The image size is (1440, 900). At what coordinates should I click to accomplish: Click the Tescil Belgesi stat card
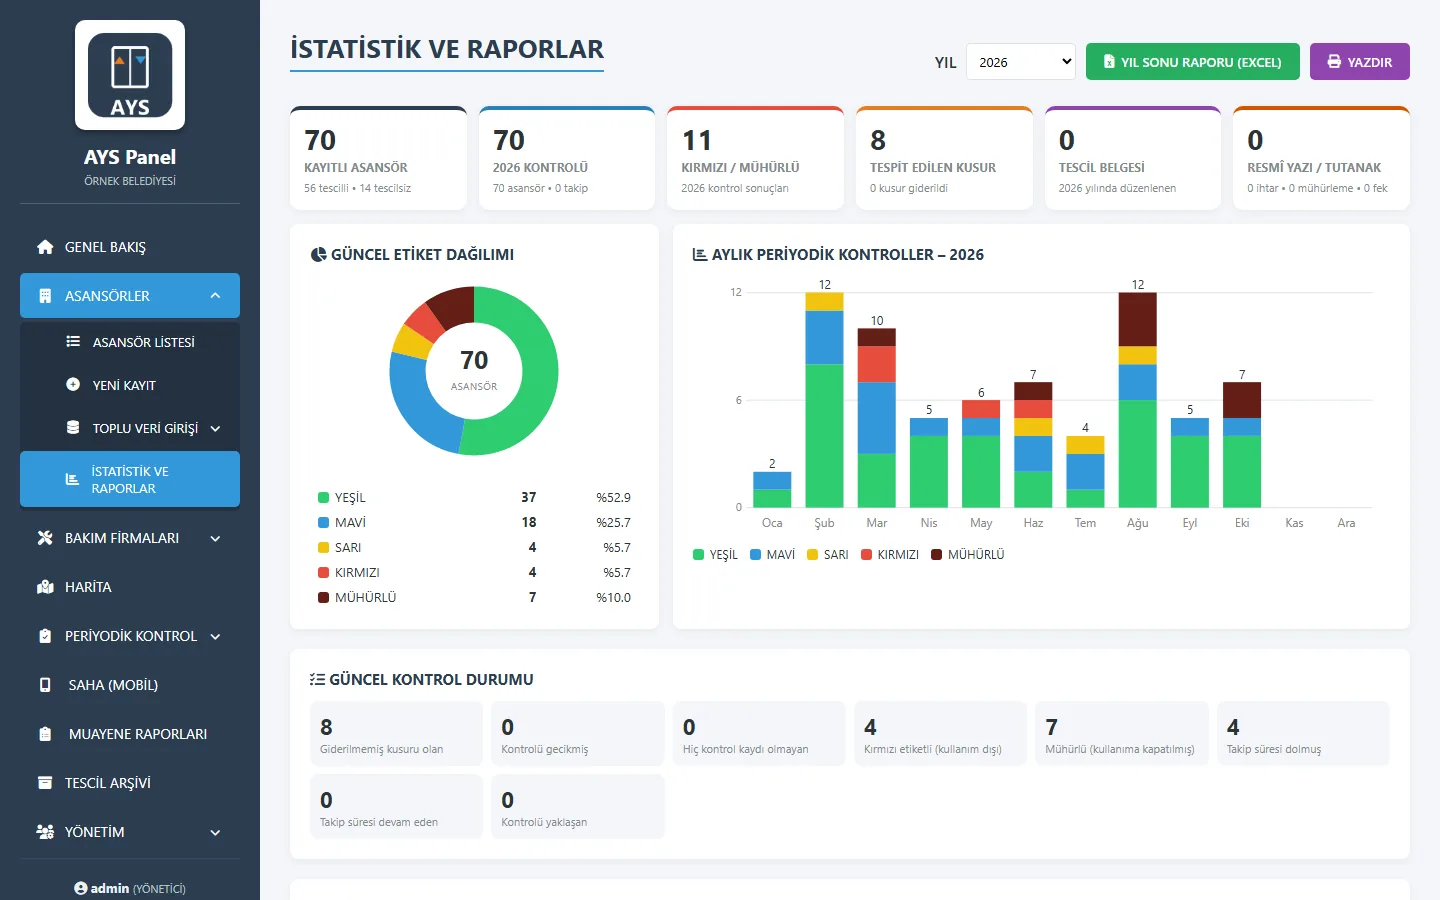(x=1133, y=158)
